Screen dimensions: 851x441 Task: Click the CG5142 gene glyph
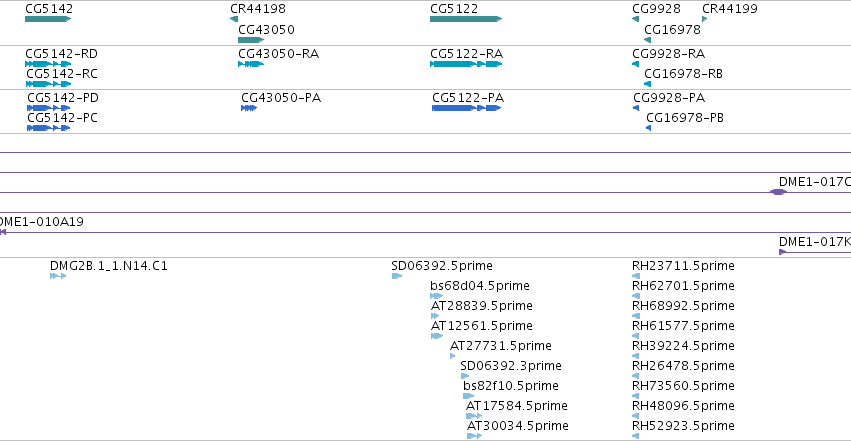pyautogui.click(x=48, y=19)
